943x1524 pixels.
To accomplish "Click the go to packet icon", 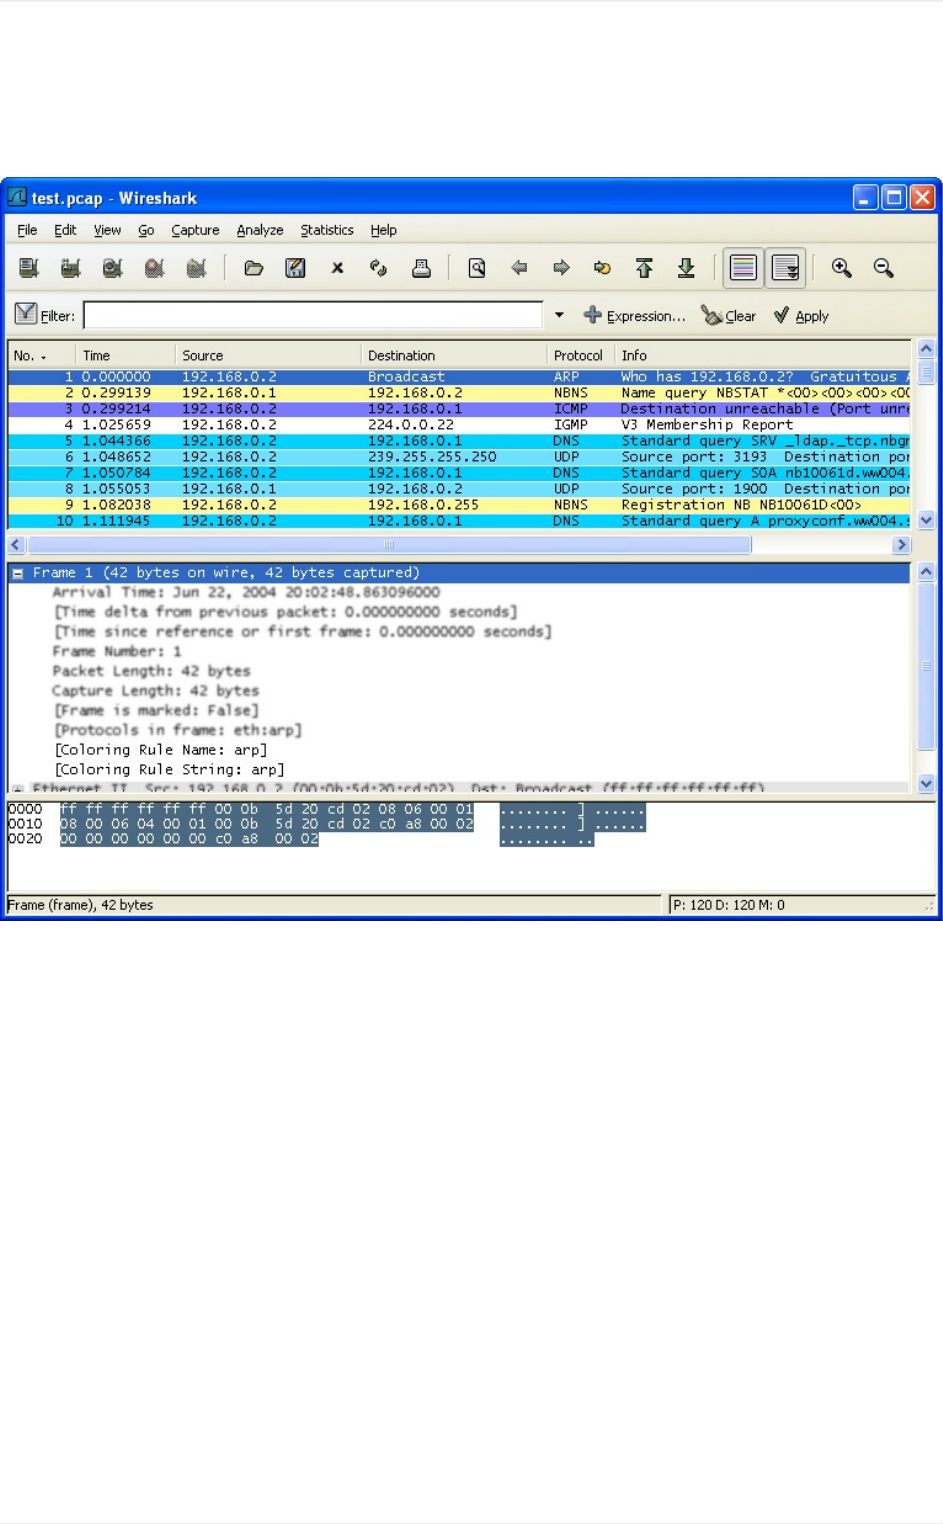I will pos(602,268).
